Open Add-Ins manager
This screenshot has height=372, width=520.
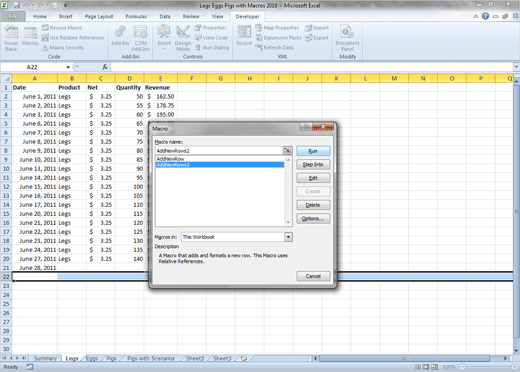120,36
